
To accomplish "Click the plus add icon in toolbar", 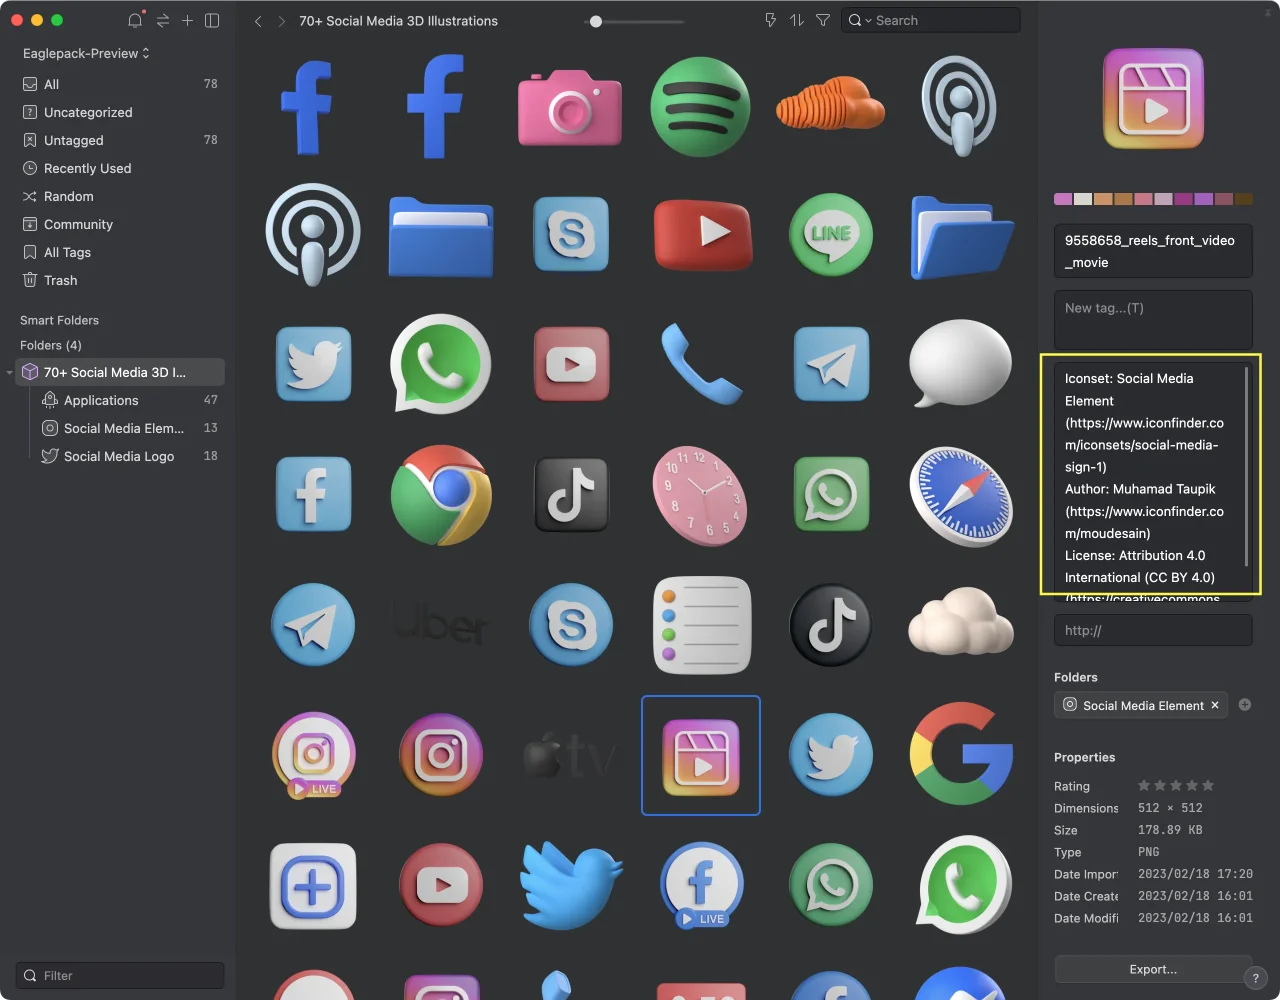I will (187, 20).
